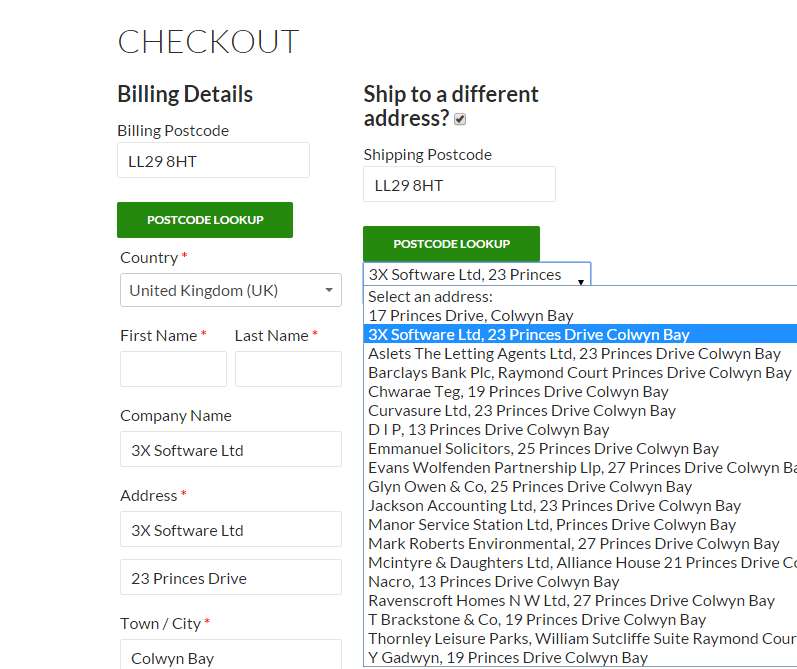Viewport: 797px width, 669px height.
Task: Choose 17 Princes Drive, Colwyn Bay
Action: pos(580,316)
